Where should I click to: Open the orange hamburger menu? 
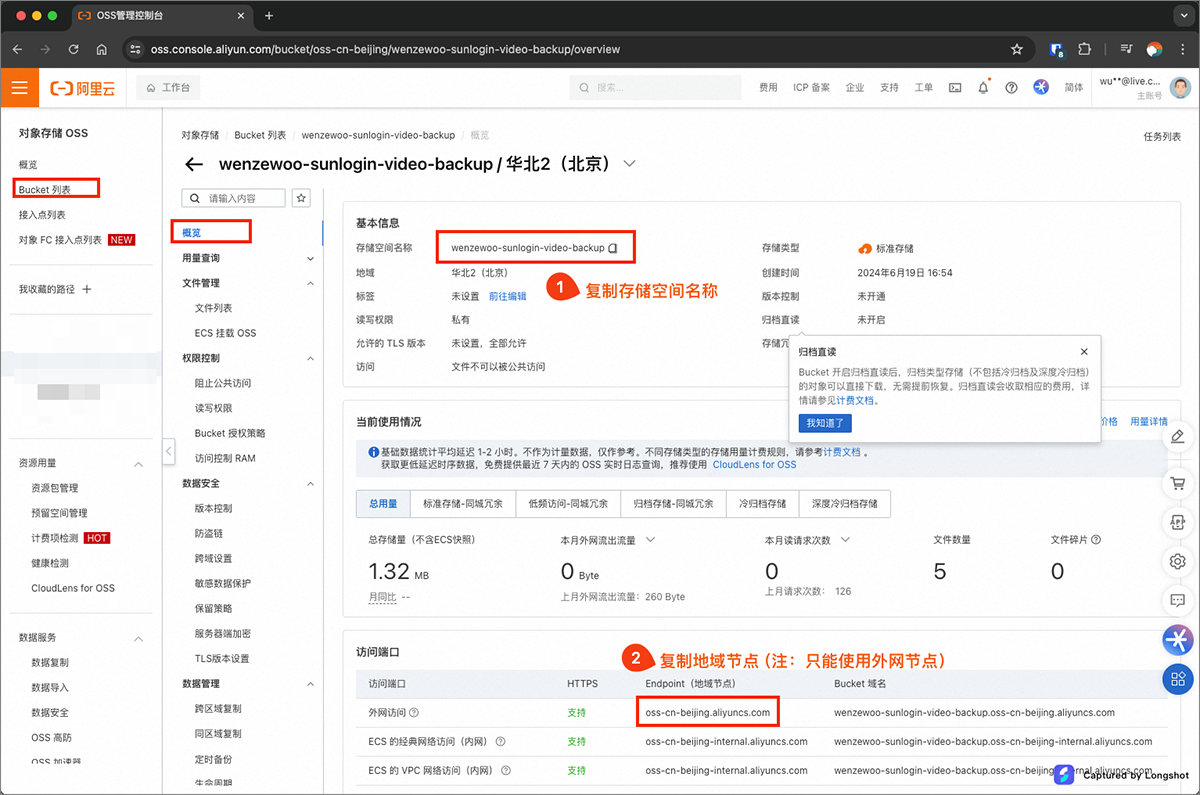click(19, 88)
